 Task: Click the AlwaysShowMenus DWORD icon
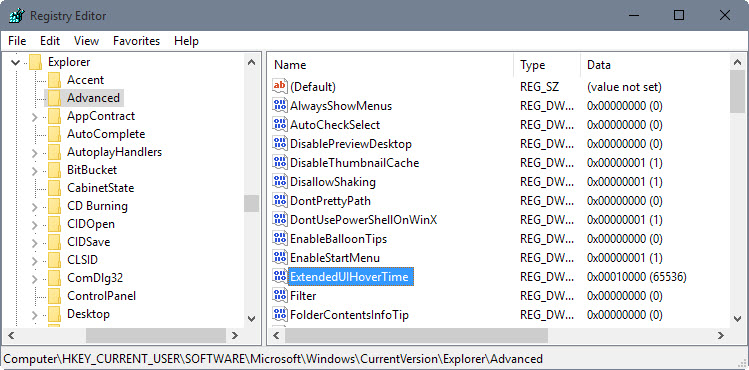click(x=279, y=106)
